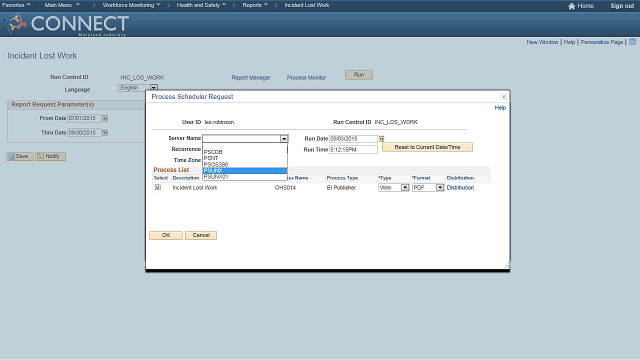This screenshot has width=640, height=360.
Task: Open the Main Menu
Action: [x=62, y=5]
